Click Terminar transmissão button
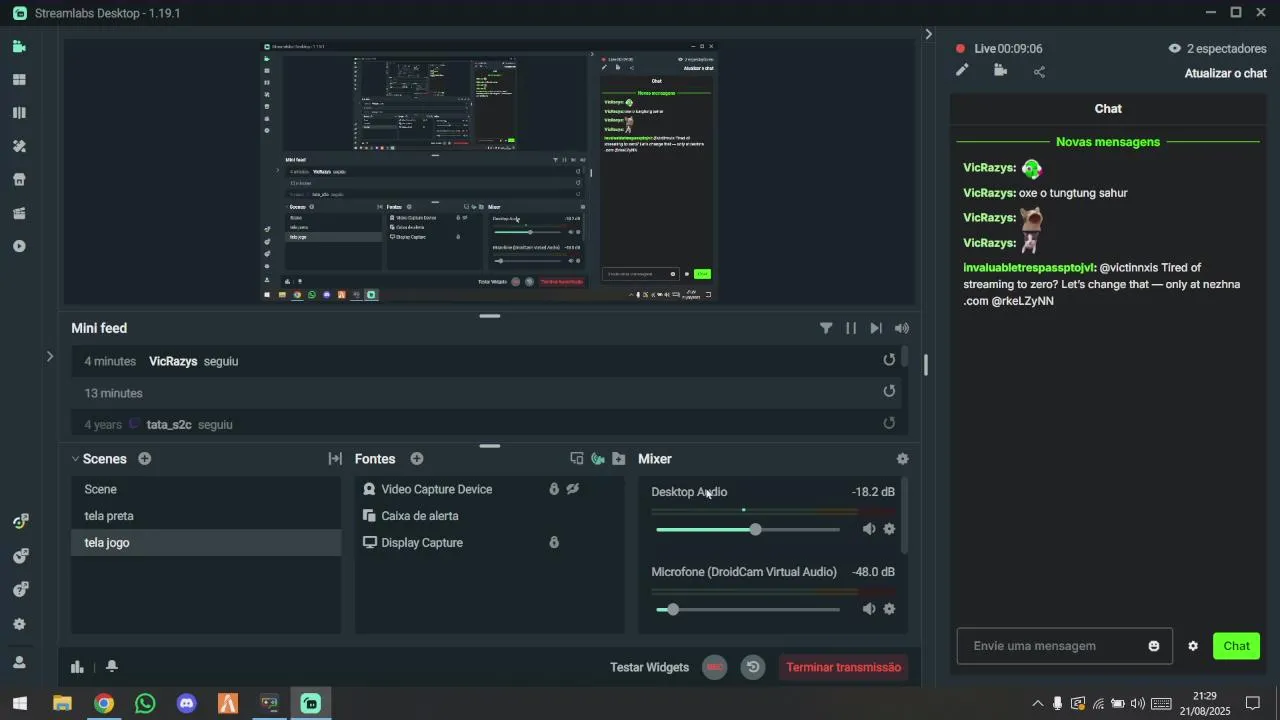Screen dimensions: 1280x720 click(843, 667)
